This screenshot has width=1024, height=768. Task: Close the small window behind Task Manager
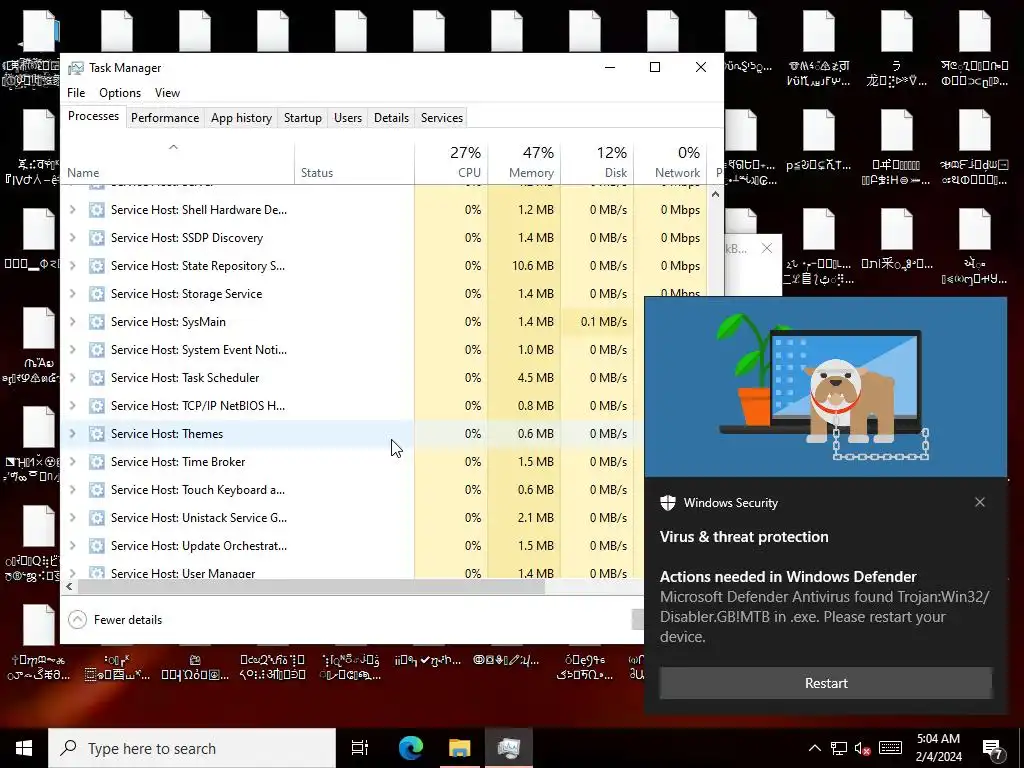pos(767,249)
